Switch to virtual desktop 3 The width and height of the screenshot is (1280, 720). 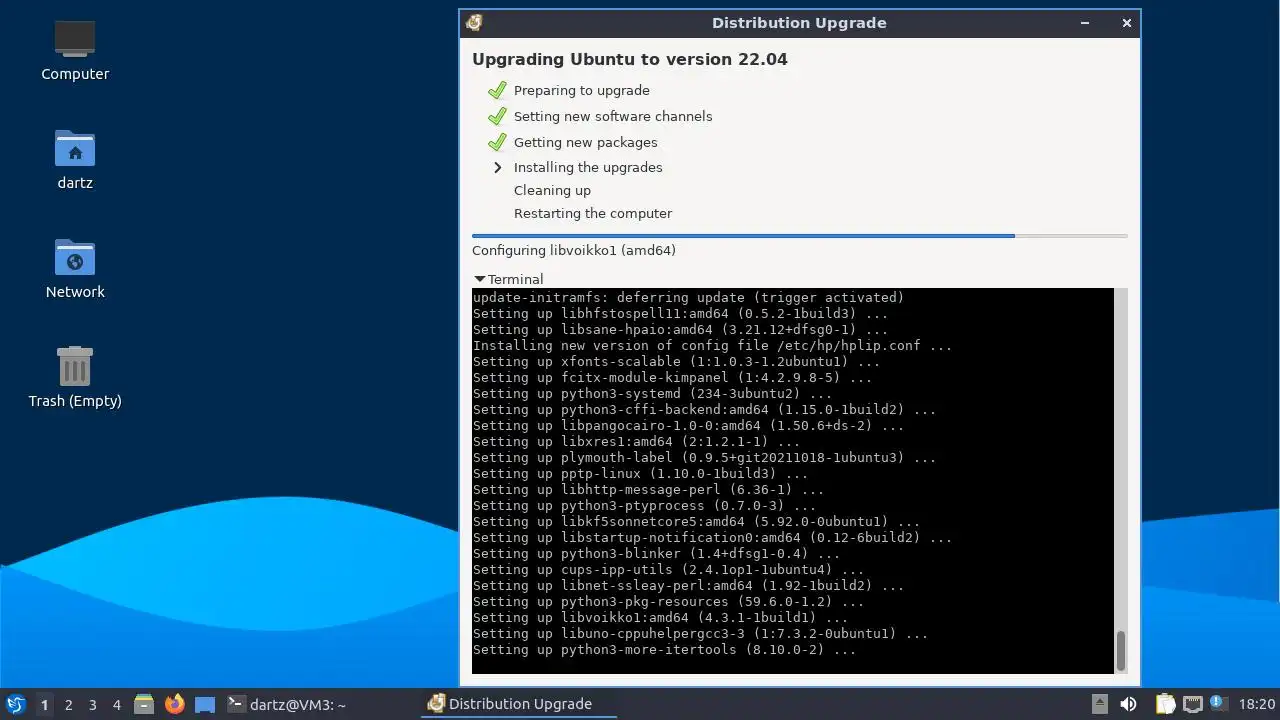[x=92, y=704]
